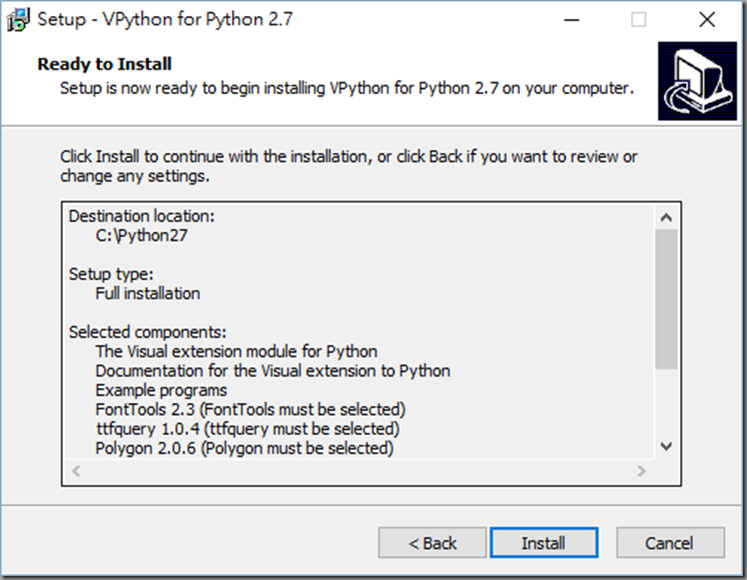Viewport: 747px width, 580px height.
Task: Select the C:\Python27 destination path text
Action: click(x=141, y=235)
